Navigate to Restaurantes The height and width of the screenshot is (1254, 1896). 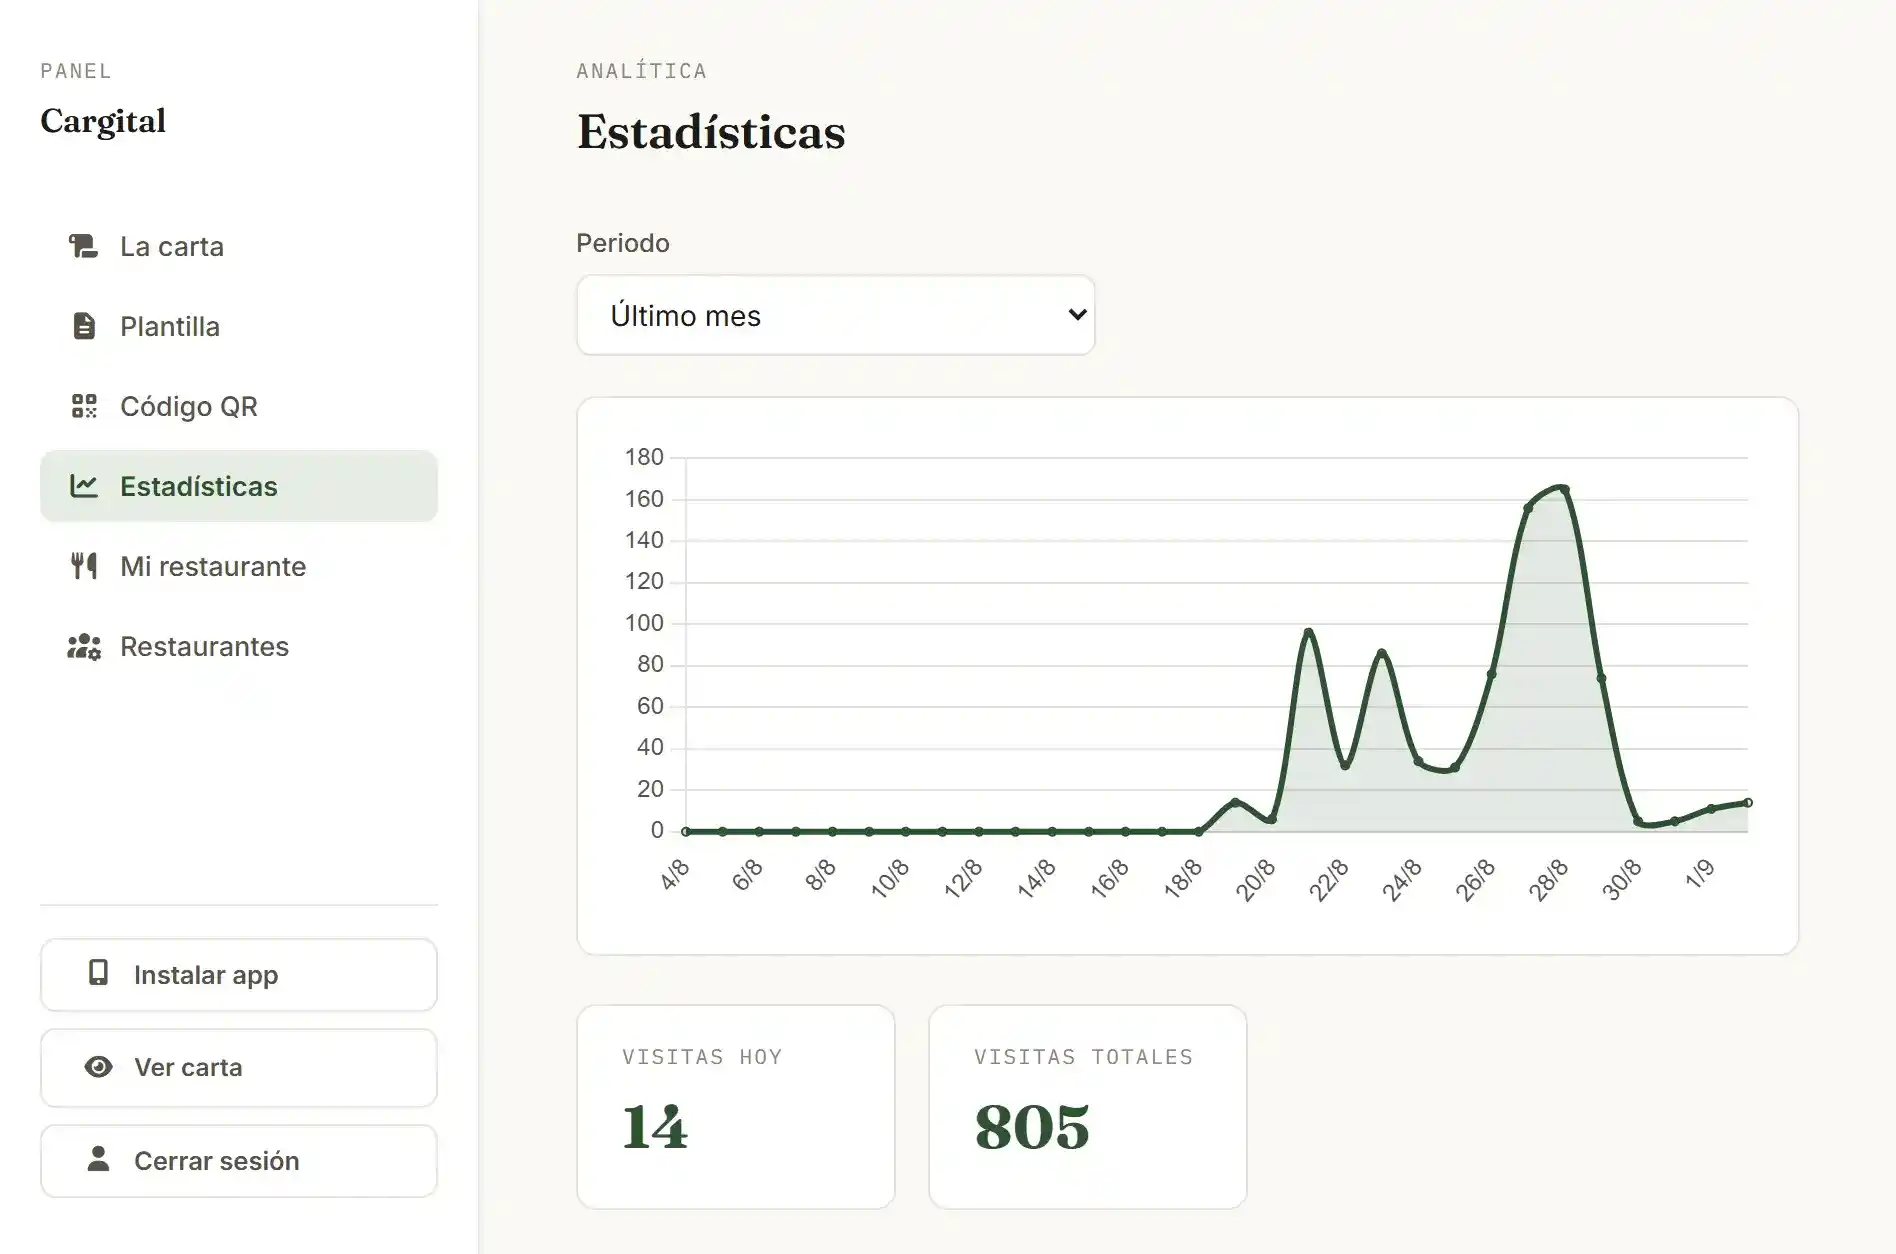[239, 646]
